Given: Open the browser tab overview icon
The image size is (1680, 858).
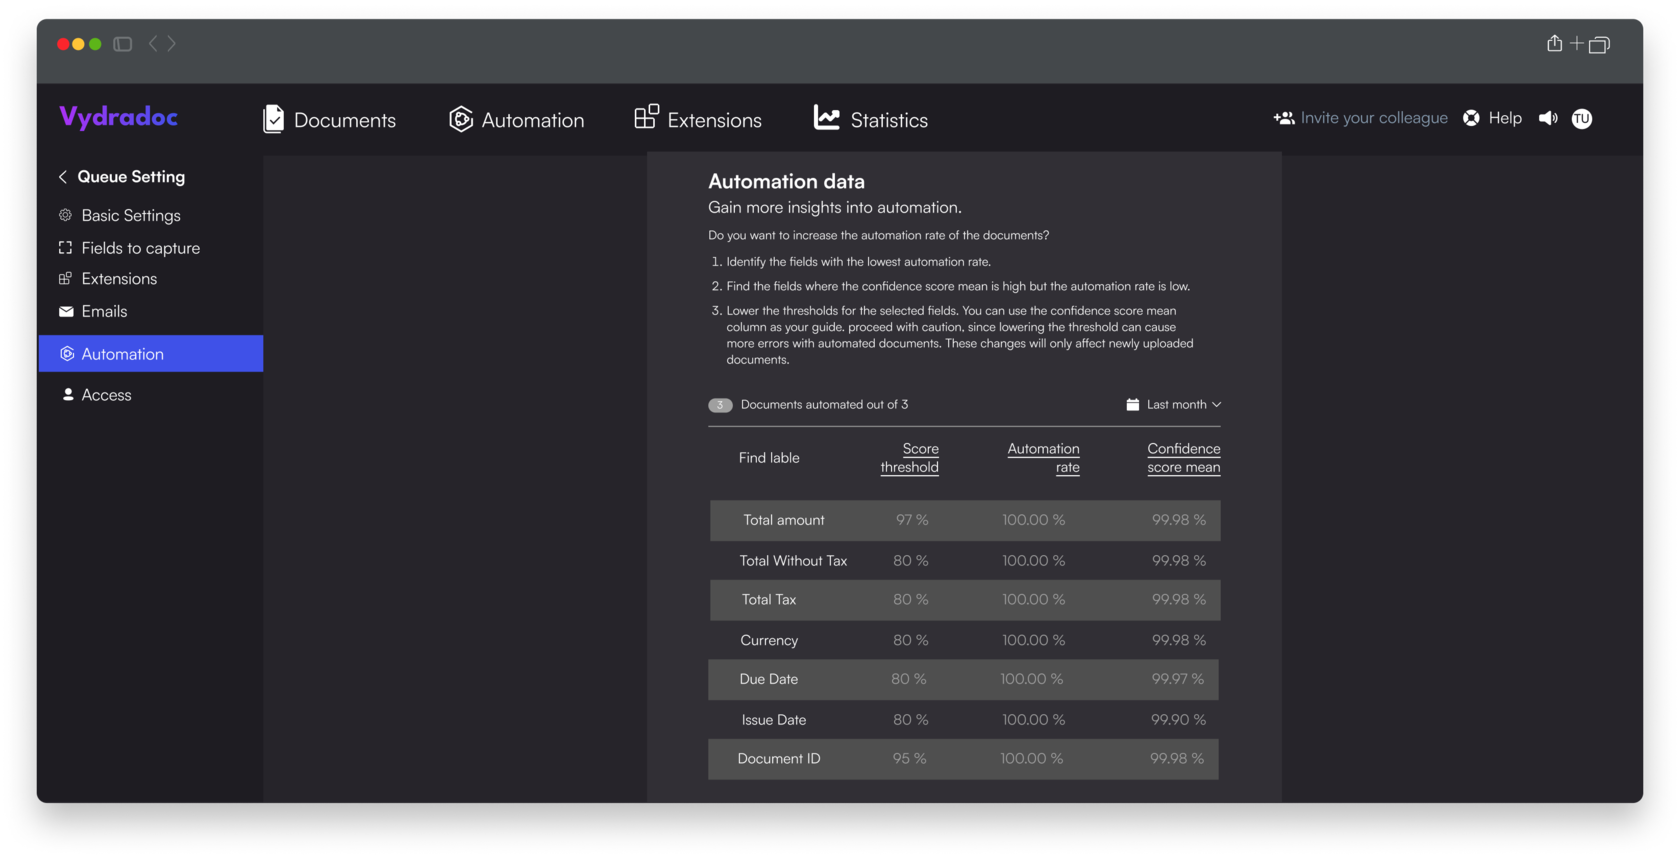Looking at the screenshot, I should click(x=1599, y=44).
